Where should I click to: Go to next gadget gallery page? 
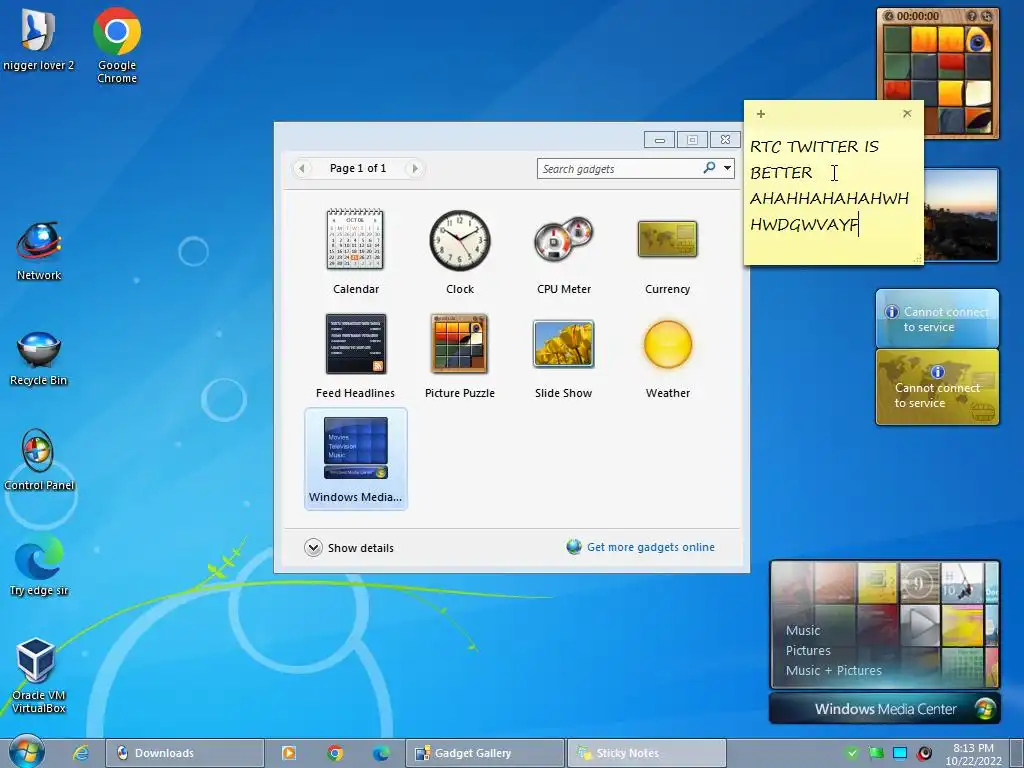tap(414, 168)
